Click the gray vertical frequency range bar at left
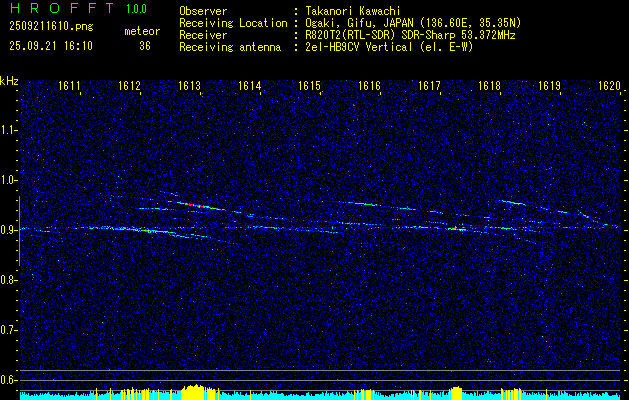Image resolution: width=629 pixels, height=400 pixels. 19,231
